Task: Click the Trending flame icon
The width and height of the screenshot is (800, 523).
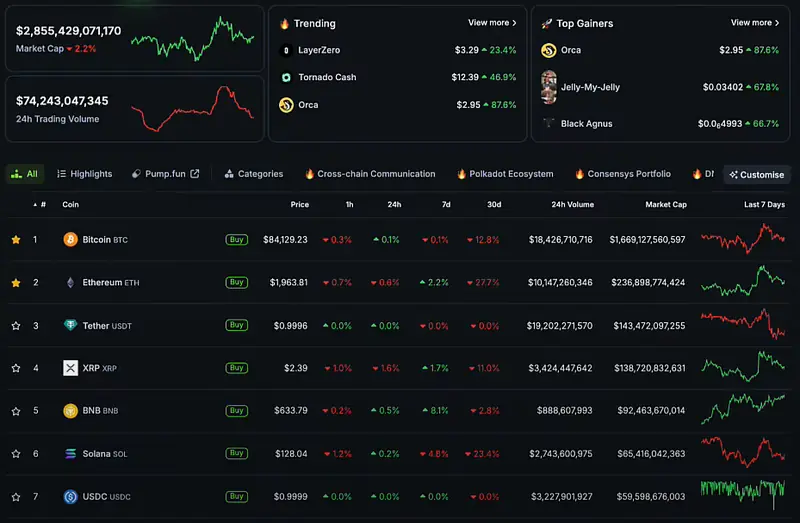Action: 285,23
